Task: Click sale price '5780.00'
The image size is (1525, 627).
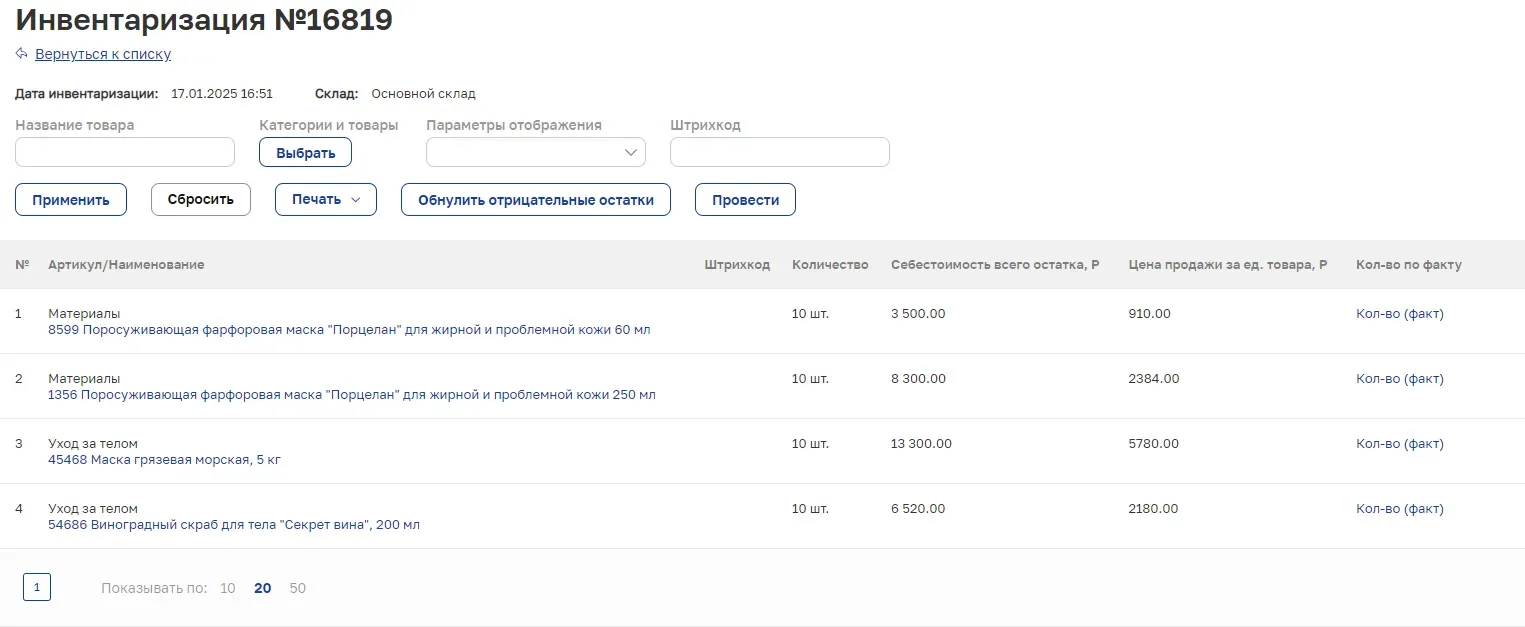Action: pos(1153,444)
